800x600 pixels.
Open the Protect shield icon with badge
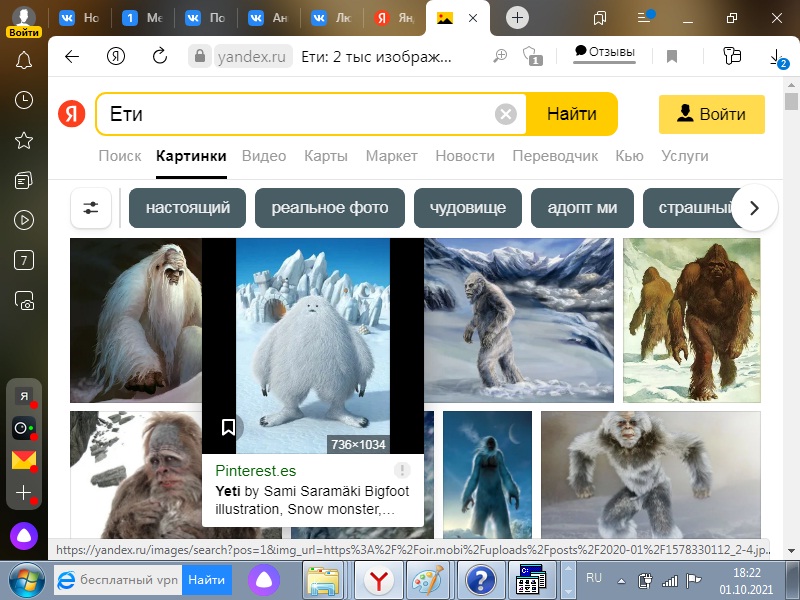(x=532, y=56)
